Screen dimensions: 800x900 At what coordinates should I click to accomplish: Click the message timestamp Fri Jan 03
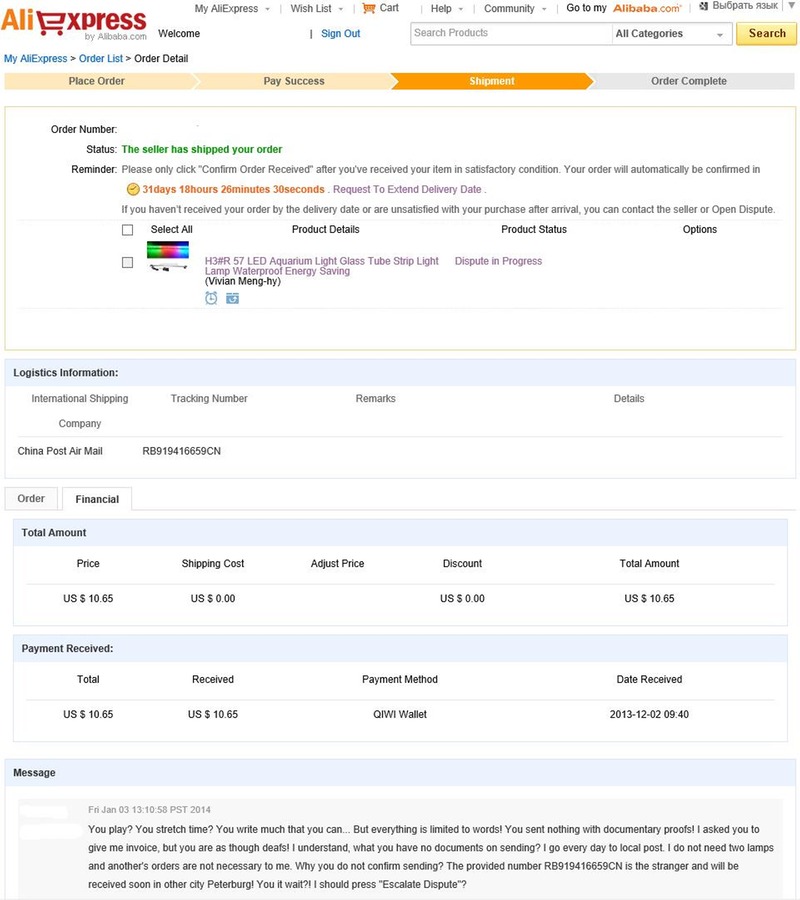pos(149,809)
